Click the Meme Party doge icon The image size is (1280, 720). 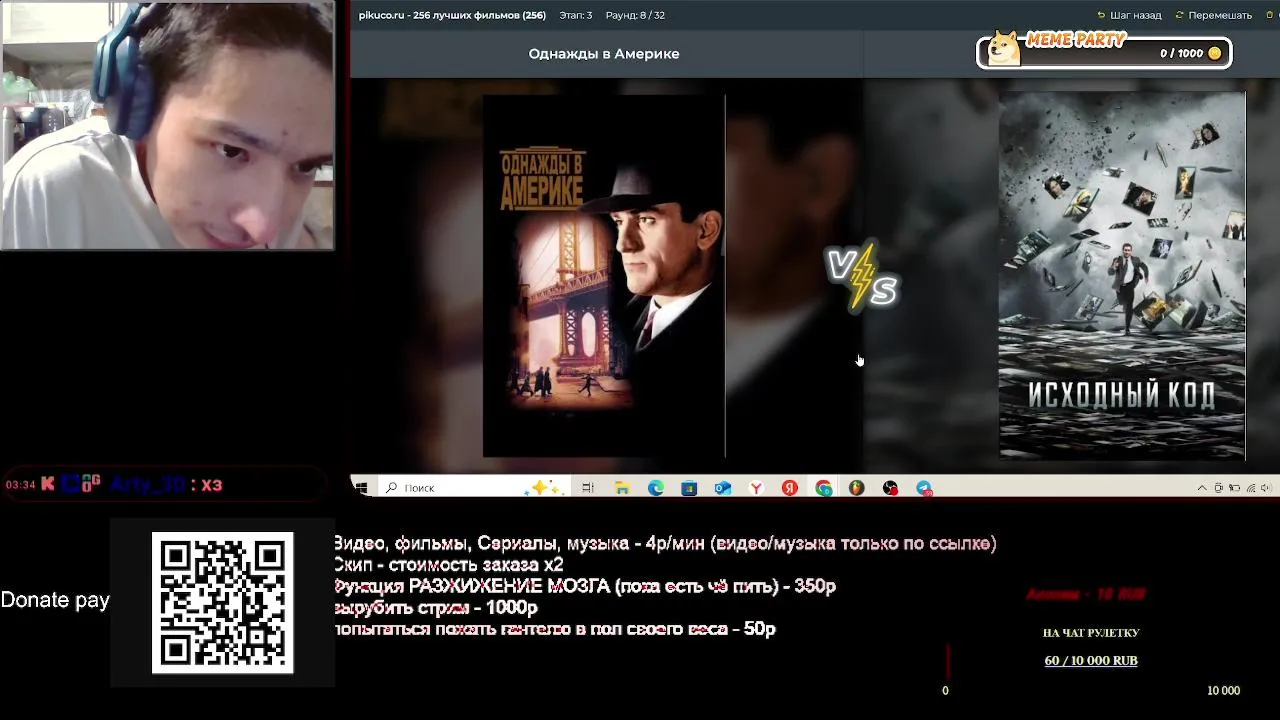pos(1004,49)
